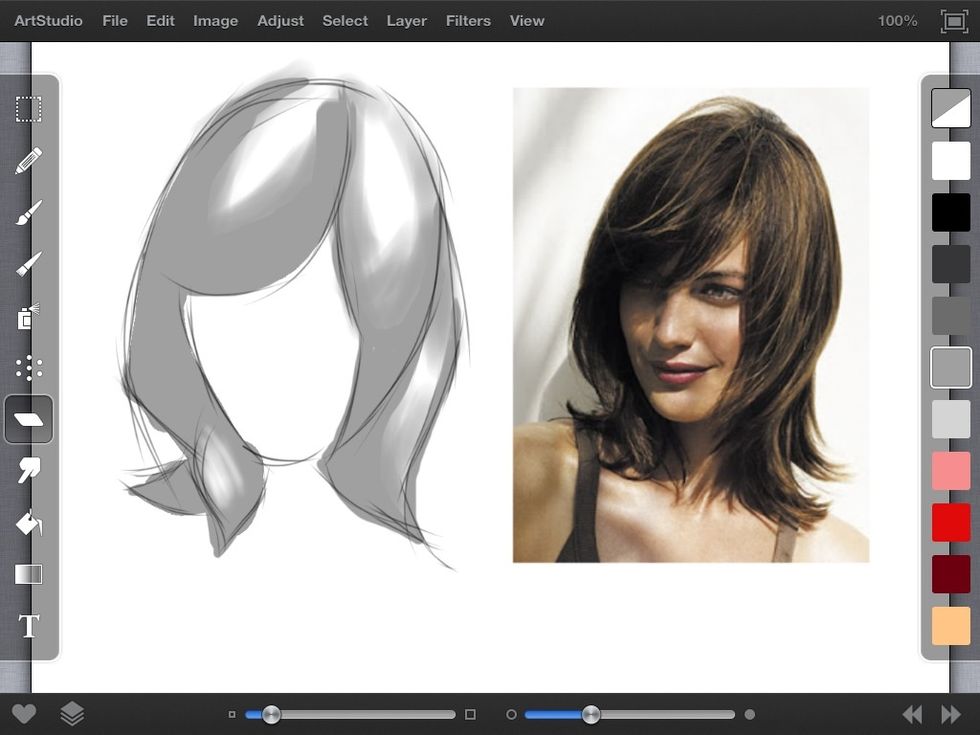Pick the black color swatch
Image resolution: width=980 pixels, height=735 pixels.
pyautogui.click(x=951, y=212)
